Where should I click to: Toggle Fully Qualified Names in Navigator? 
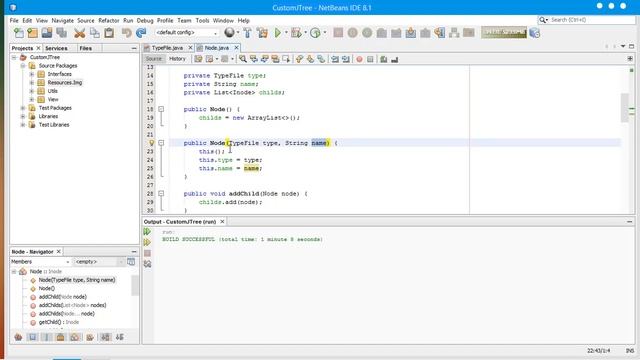coord(90,337)
